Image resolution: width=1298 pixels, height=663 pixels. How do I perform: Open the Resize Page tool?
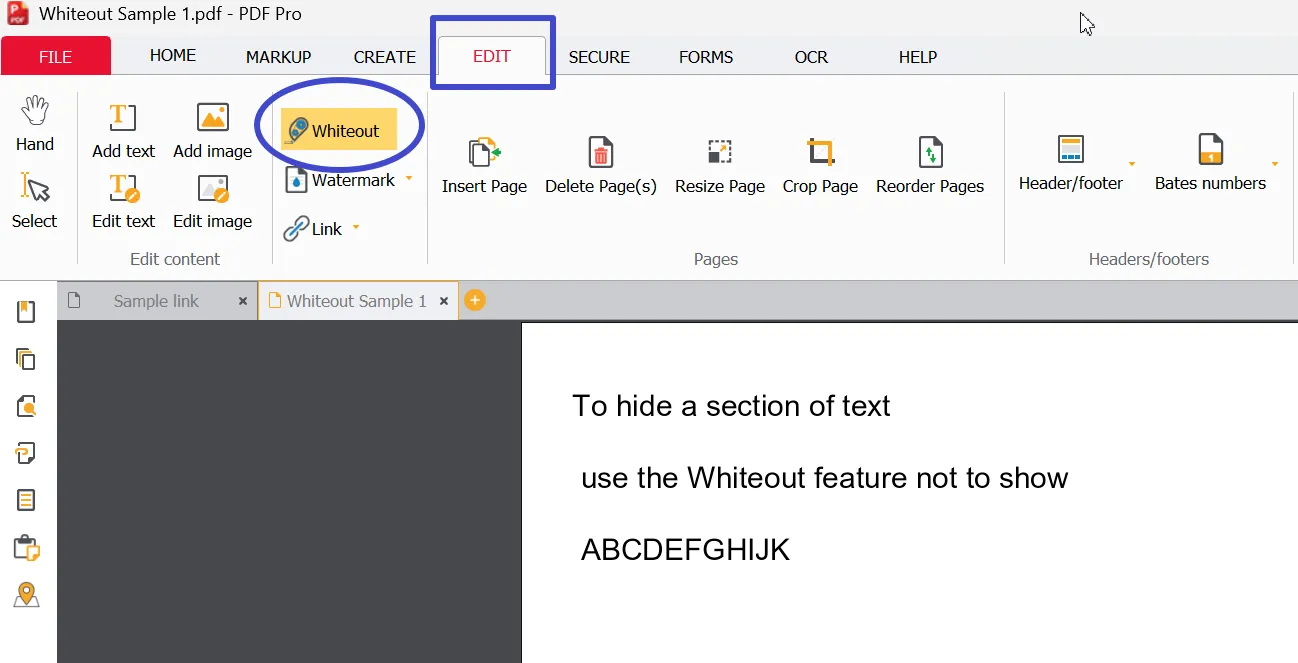pos(720,165)
